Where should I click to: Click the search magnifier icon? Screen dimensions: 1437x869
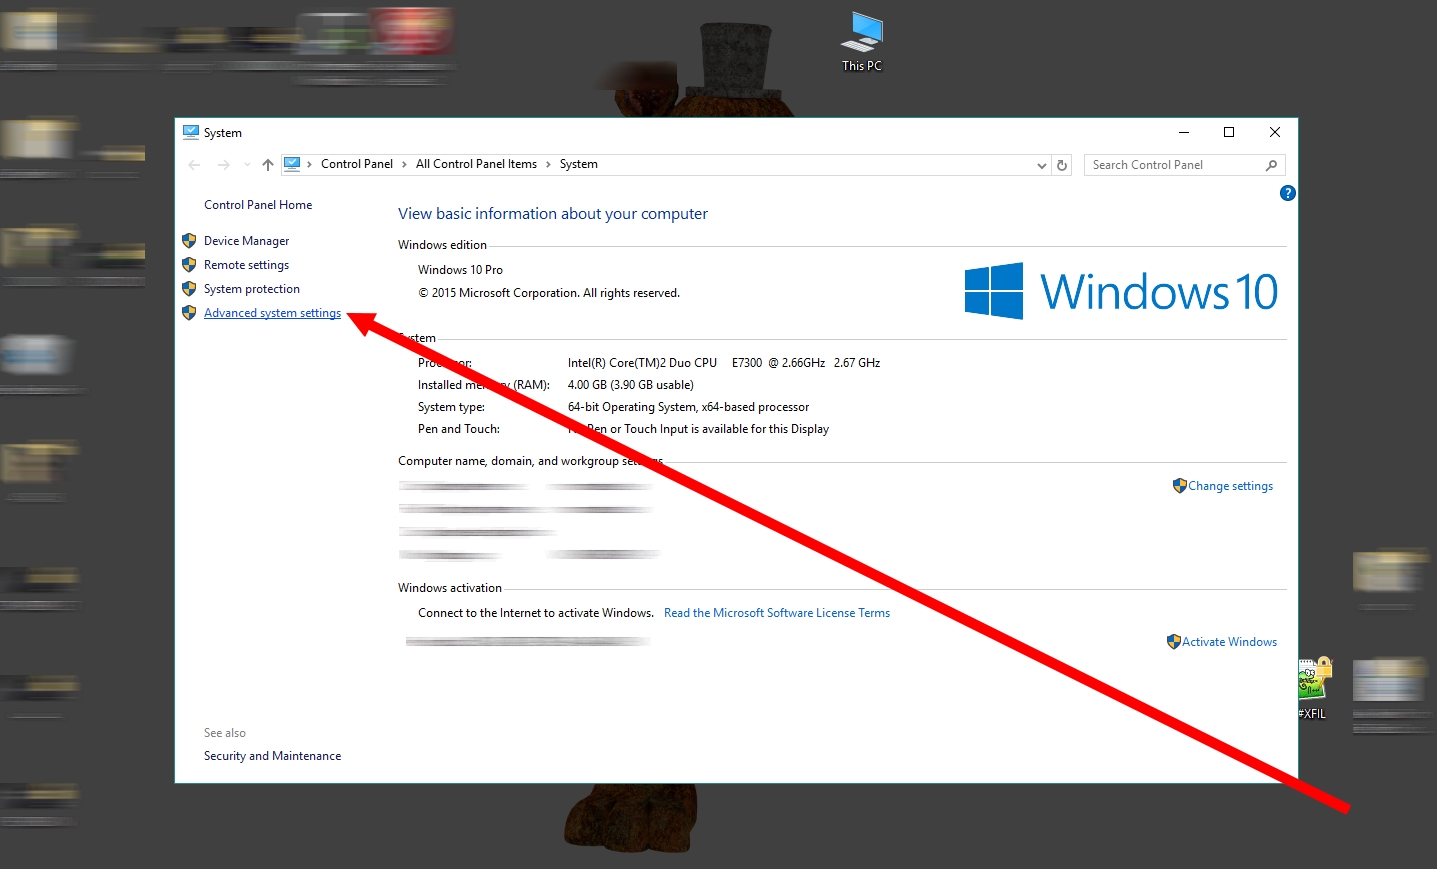tap(1271, 165)
